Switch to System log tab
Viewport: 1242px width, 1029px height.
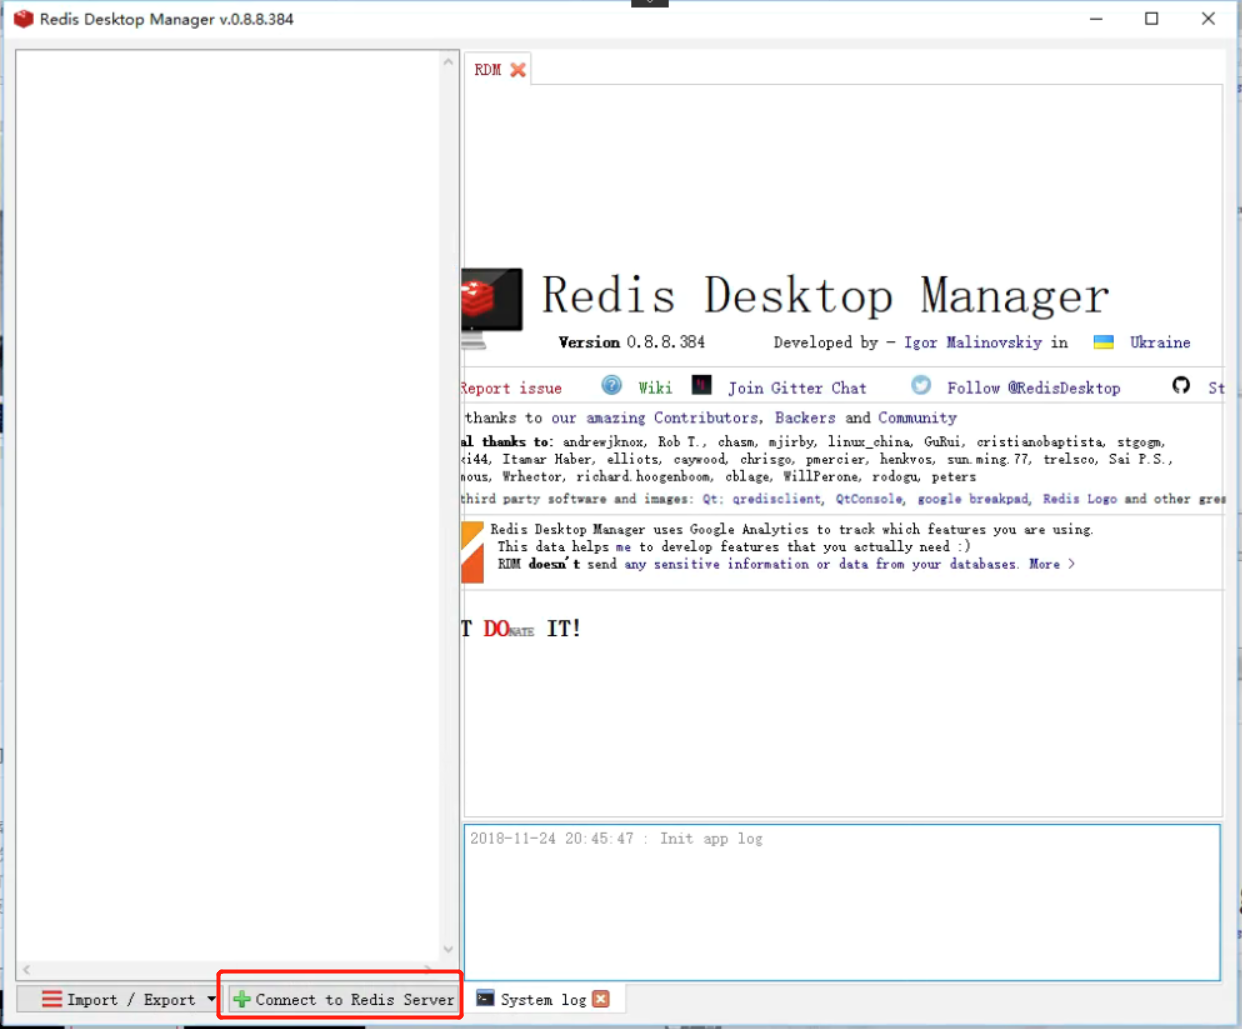(x=543, y=999)
